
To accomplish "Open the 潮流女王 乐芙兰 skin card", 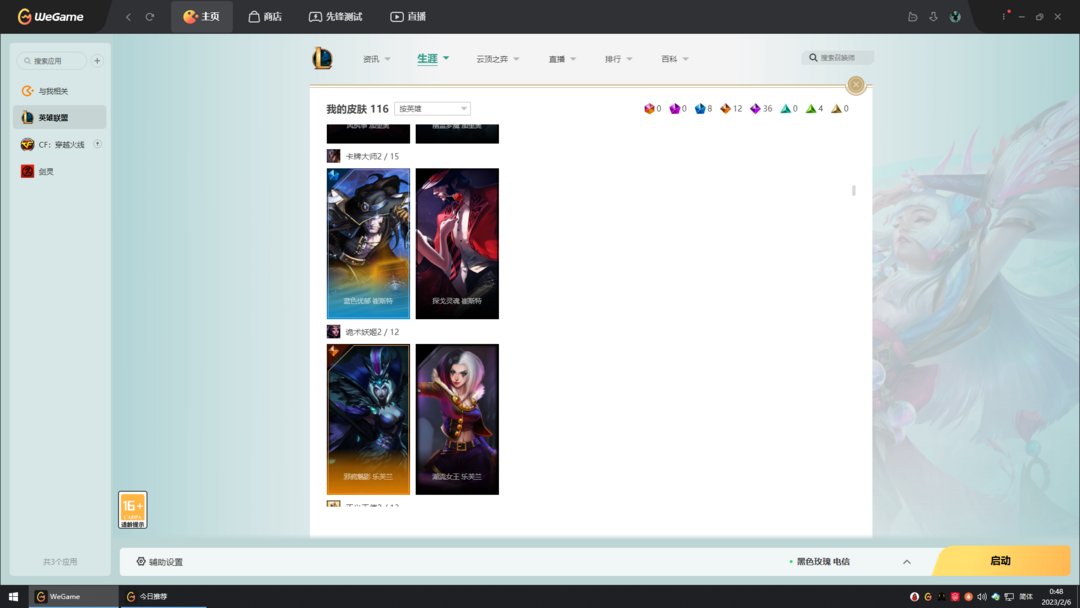I will click(x=457, y=419).
